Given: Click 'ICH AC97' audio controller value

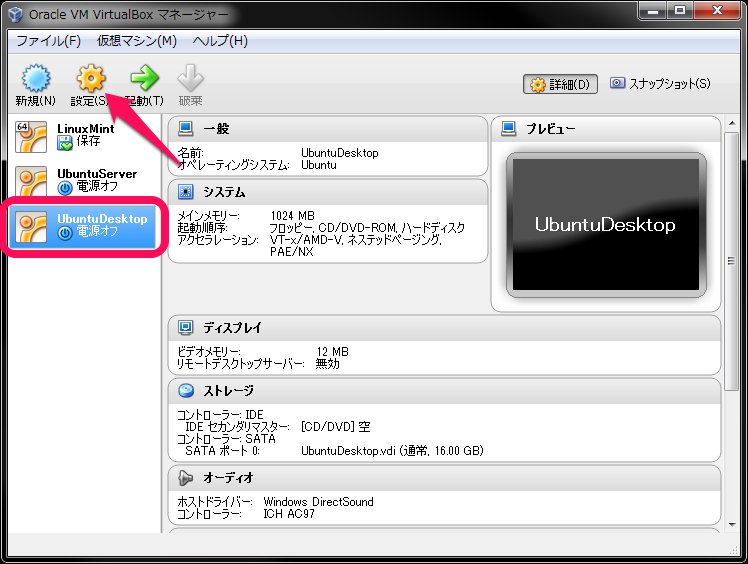Looking at the screenshot, I should point(289,513).
